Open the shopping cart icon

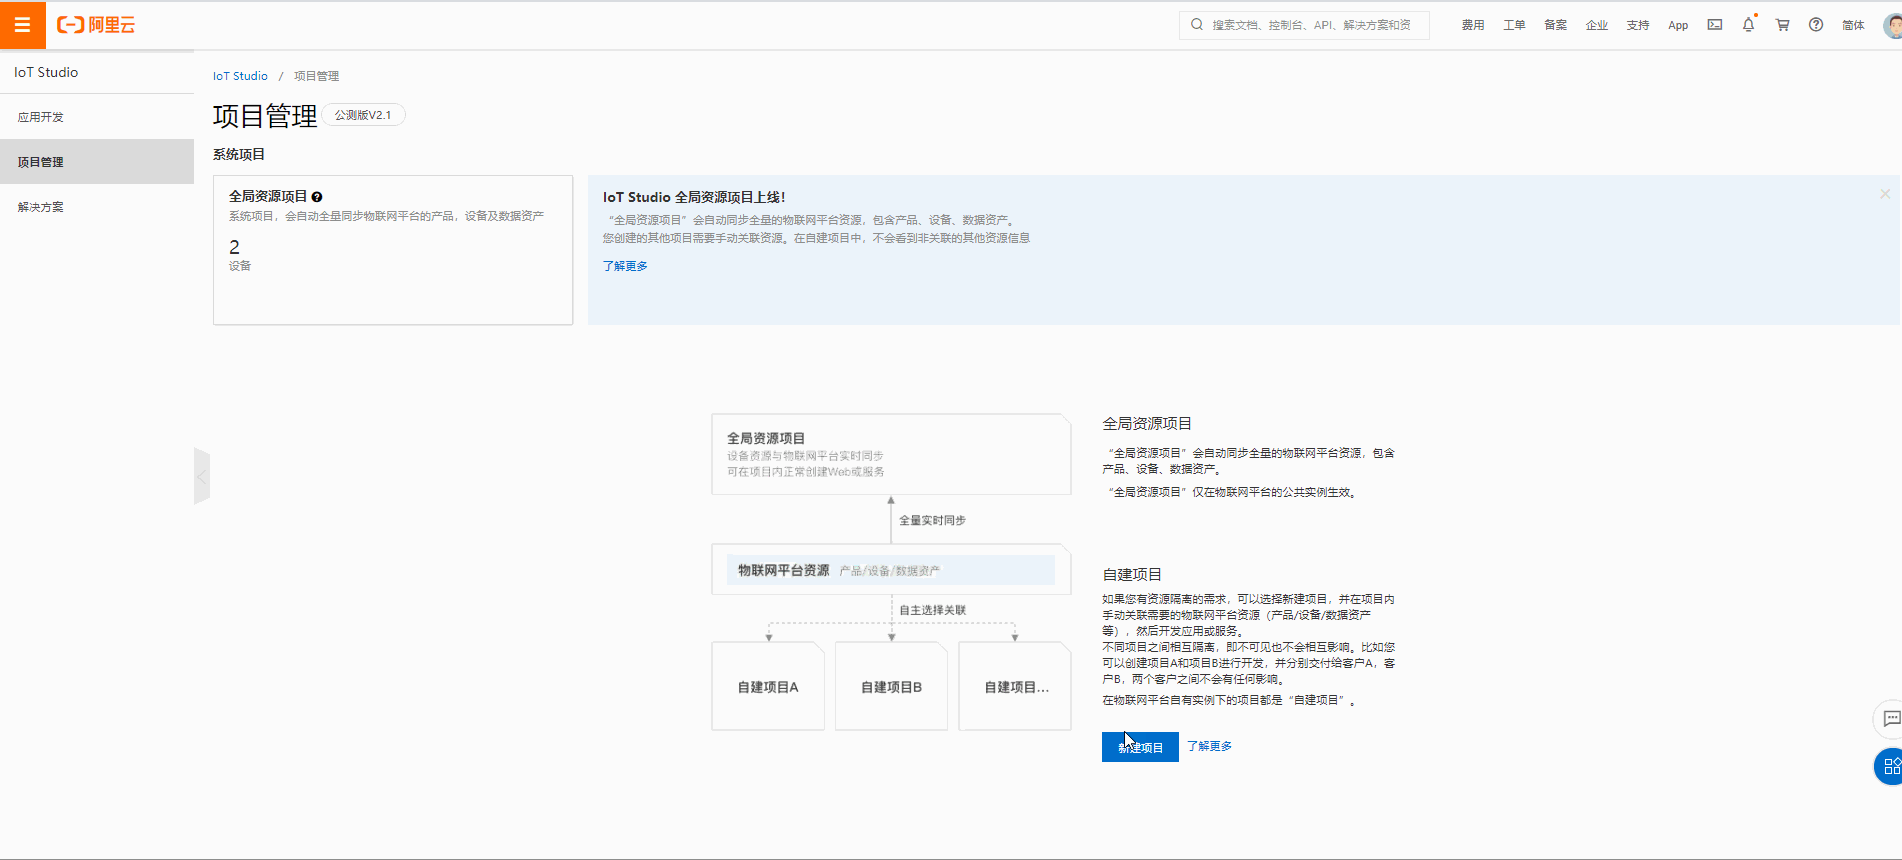[x=1782, y=25]
